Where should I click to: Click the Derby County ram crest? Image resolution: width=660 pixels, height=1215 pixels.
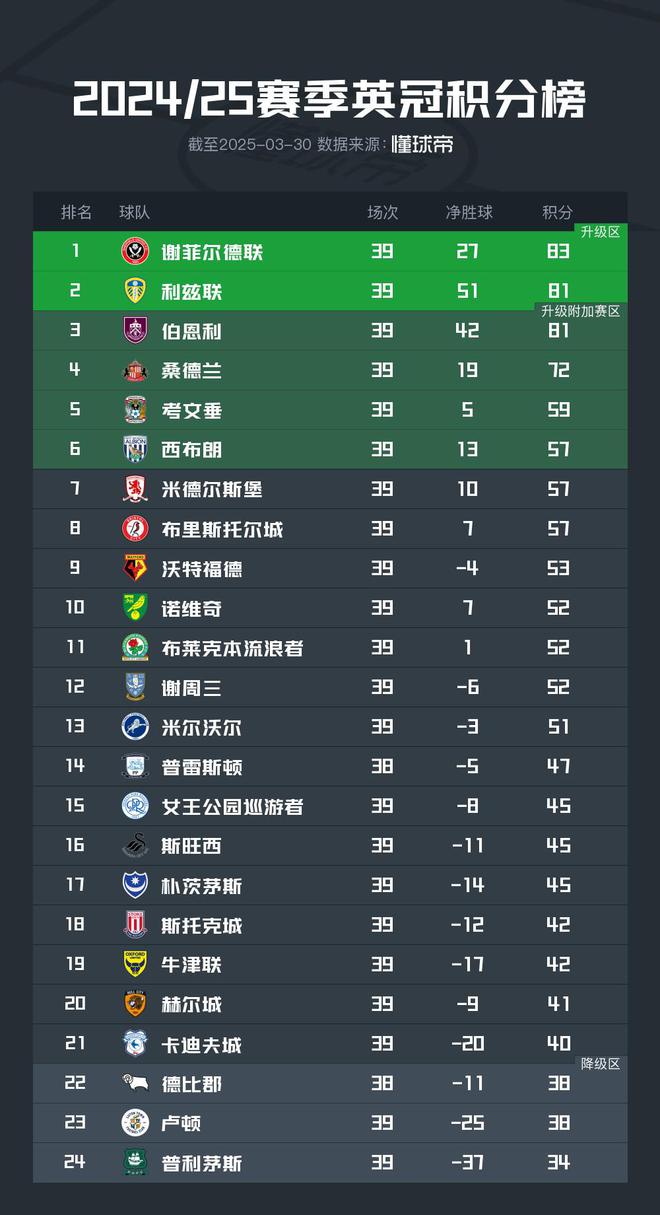click(x=135, y=1083)
